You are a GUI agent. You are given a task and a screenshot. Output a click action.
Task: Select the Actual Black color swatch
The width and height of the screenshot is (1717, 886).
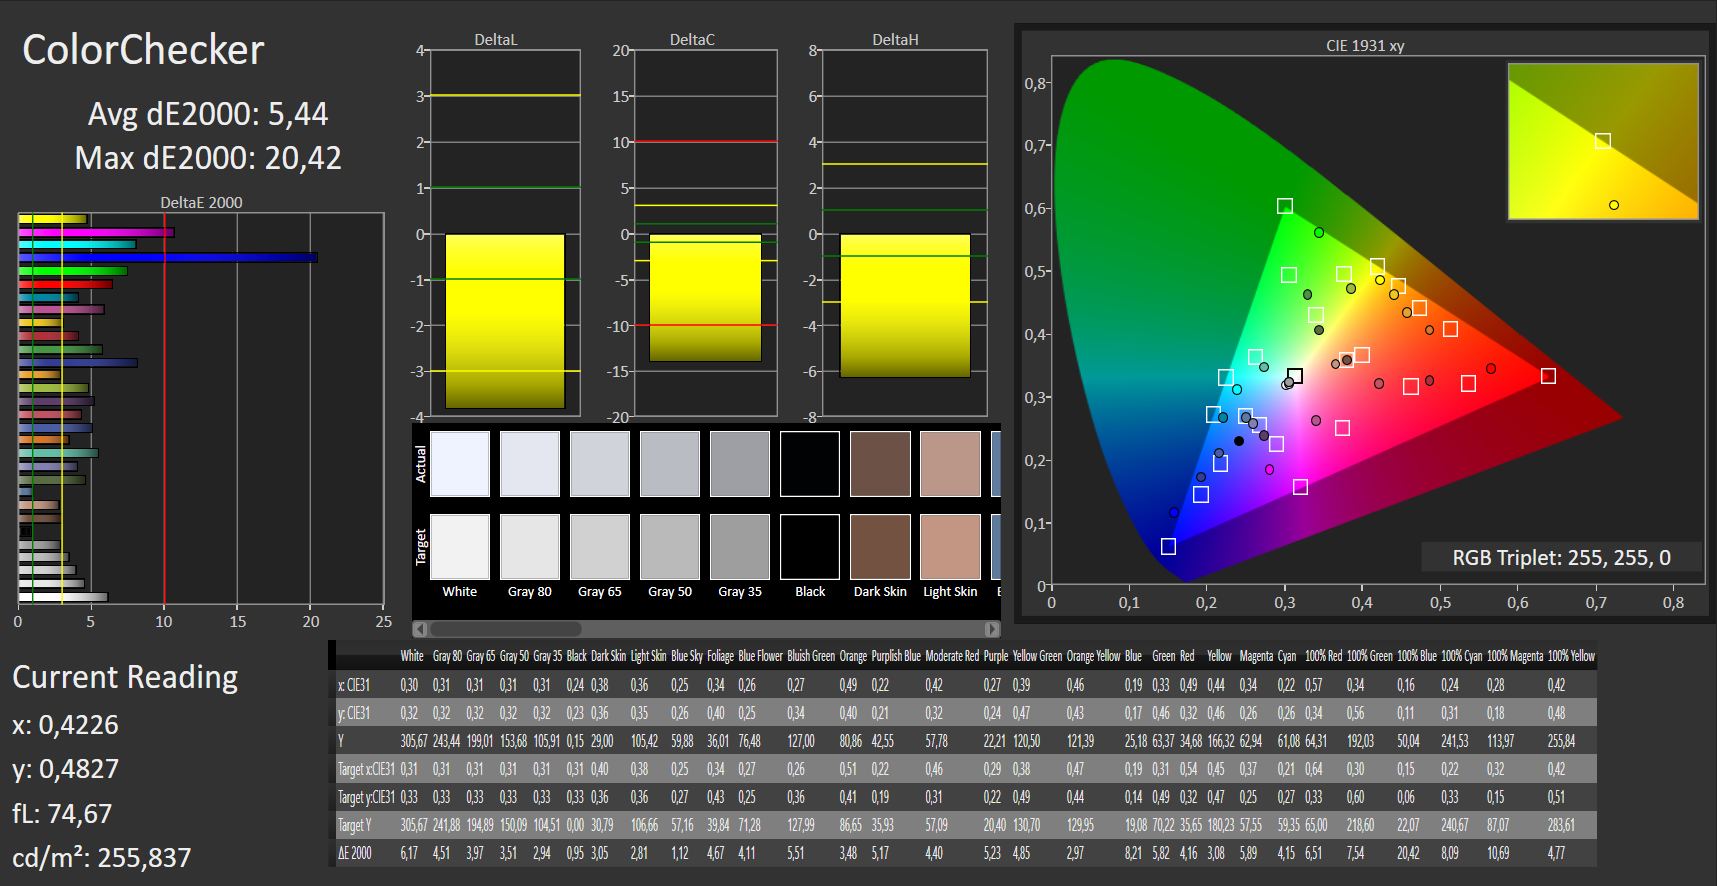tap(810, 464)
